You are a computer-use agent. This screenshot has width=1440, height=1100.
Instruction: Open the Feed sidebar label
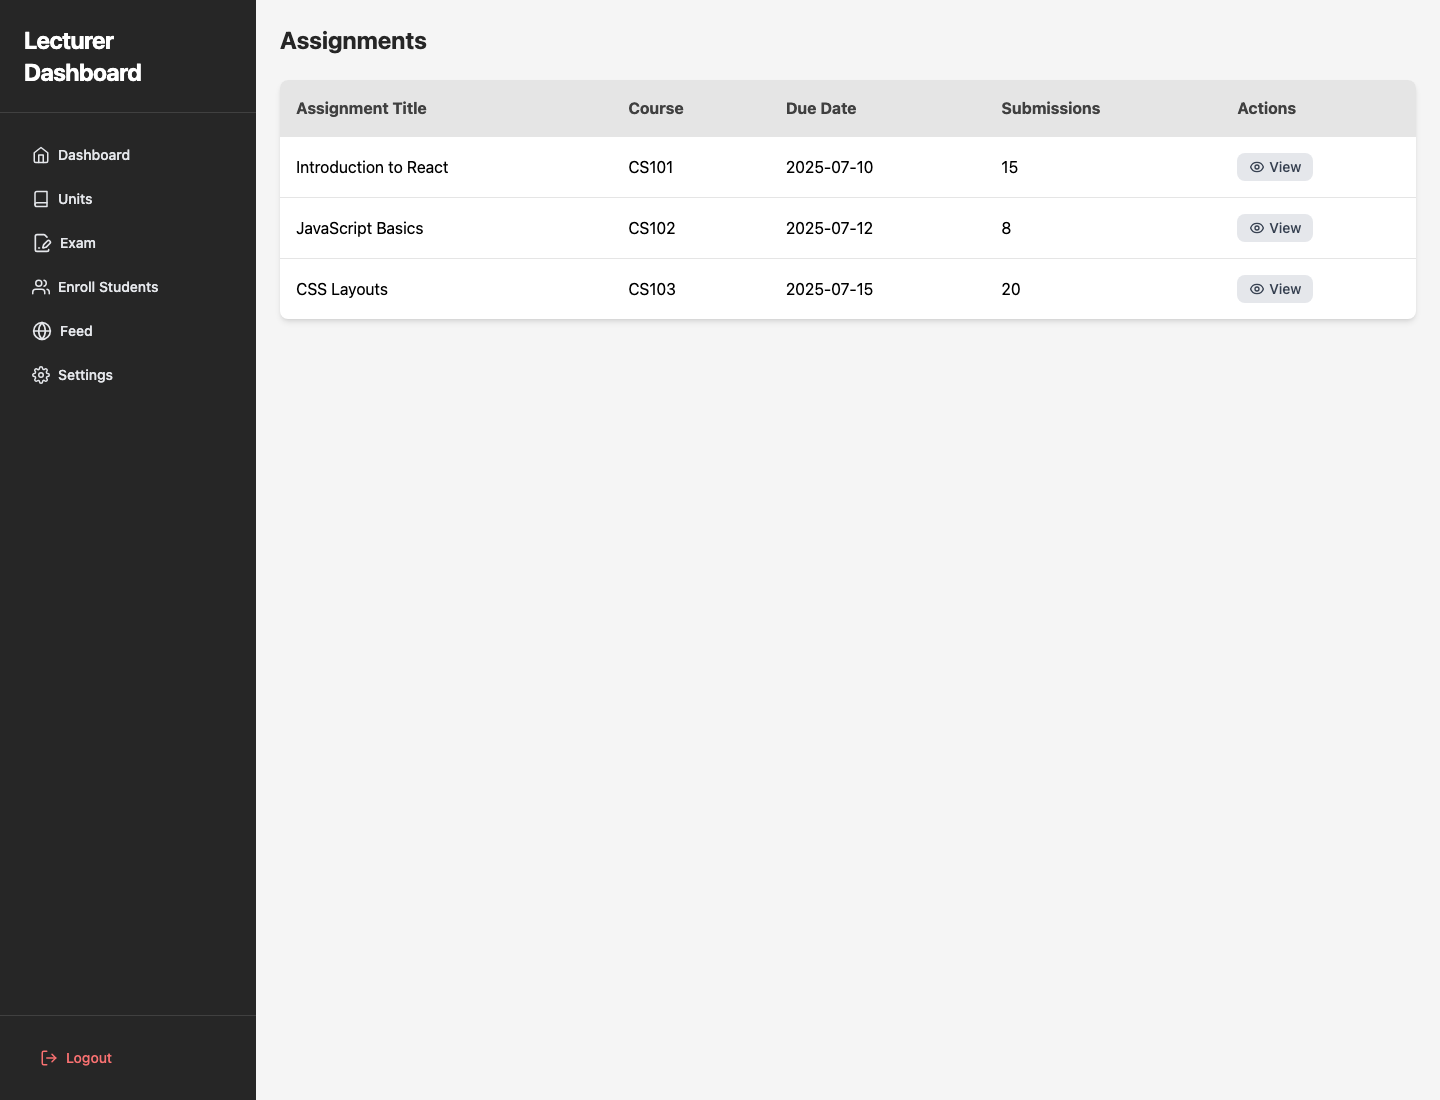pos(76,331)
